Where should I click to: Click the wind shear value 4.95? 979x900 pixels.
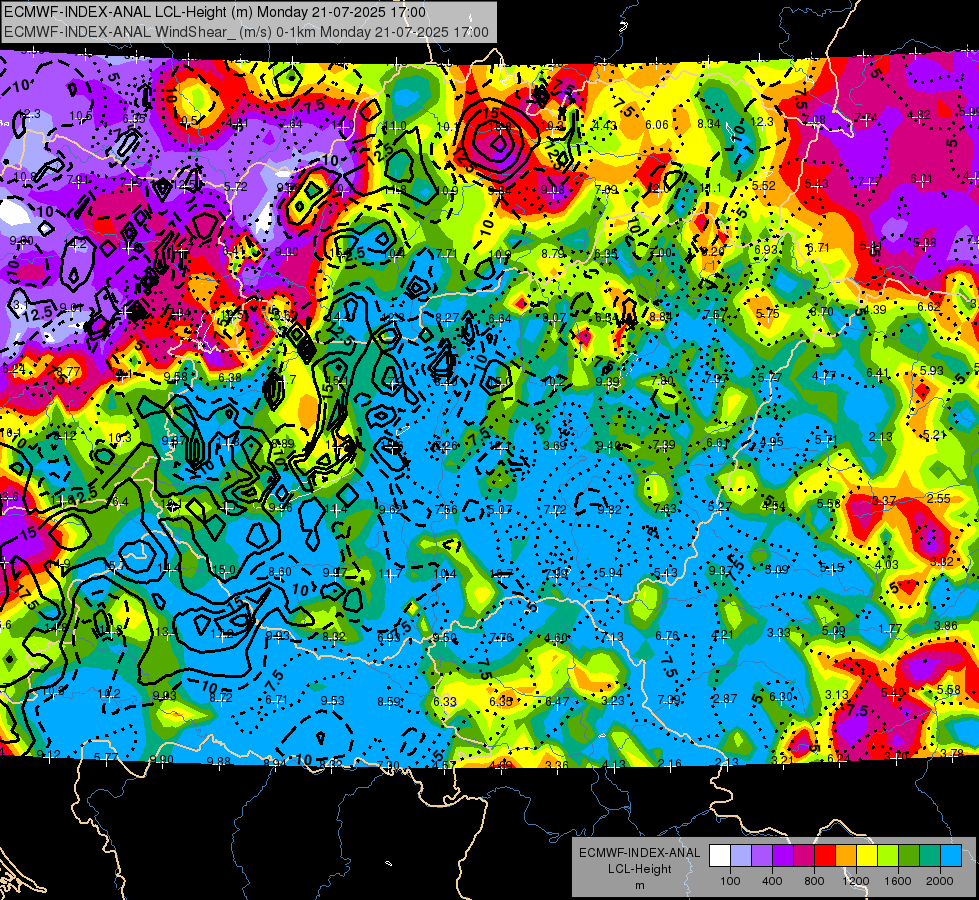click(x=772, y=442)
